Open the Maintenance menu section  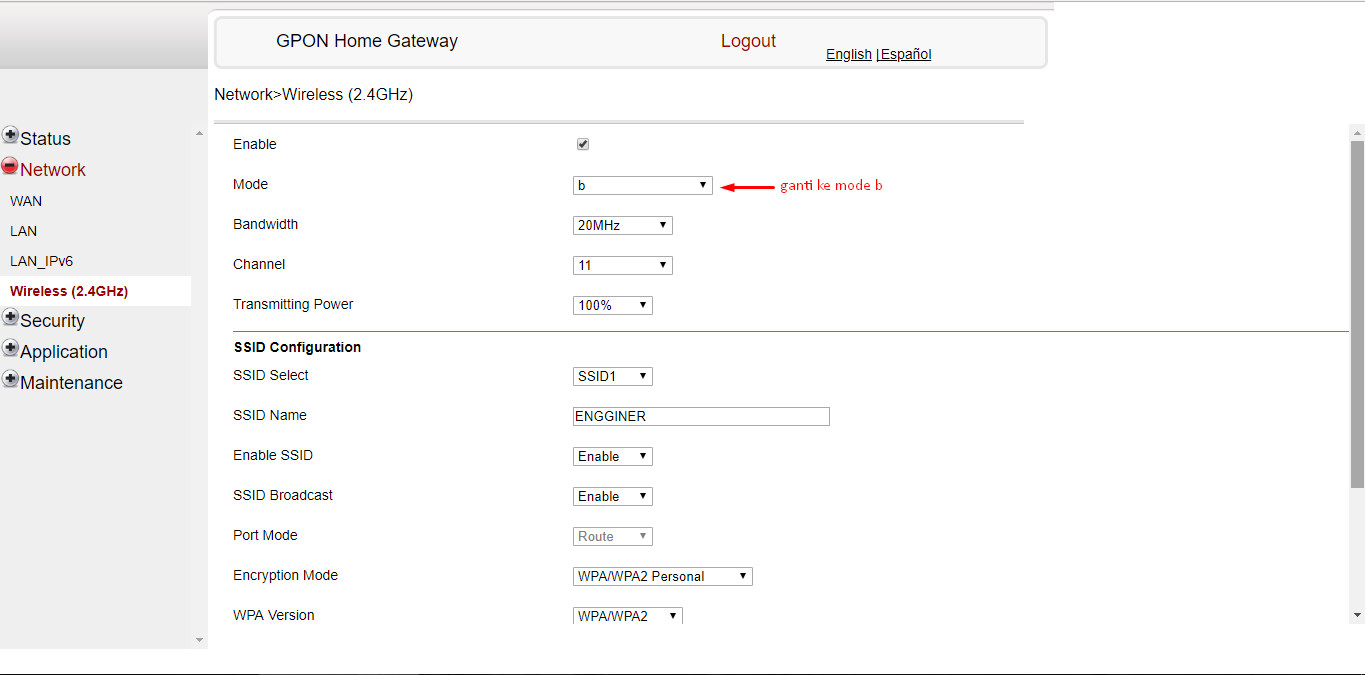pos(71,383)
